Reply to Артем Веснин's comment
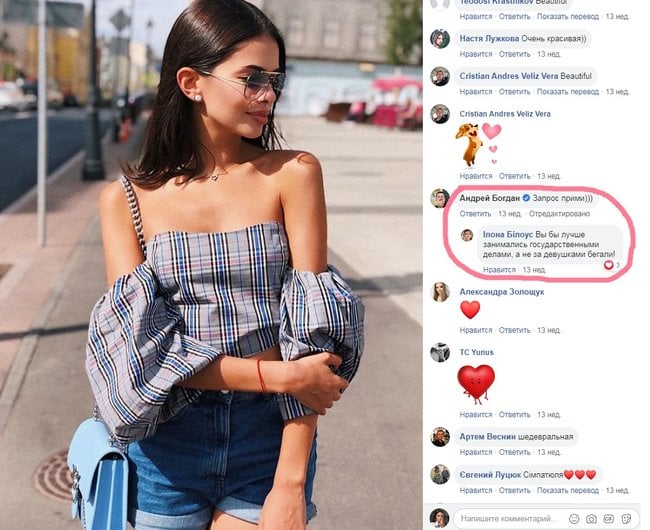 point(514,452)
